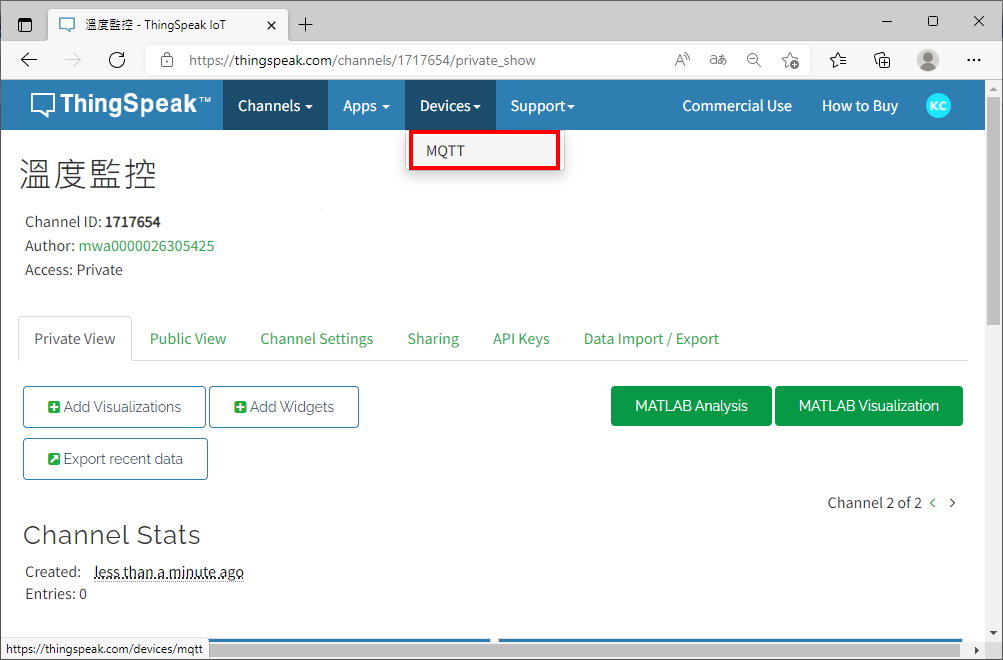Screen dimensions: 1003x660
Task: Open the KC user account avatar
Action: [938, 106]
